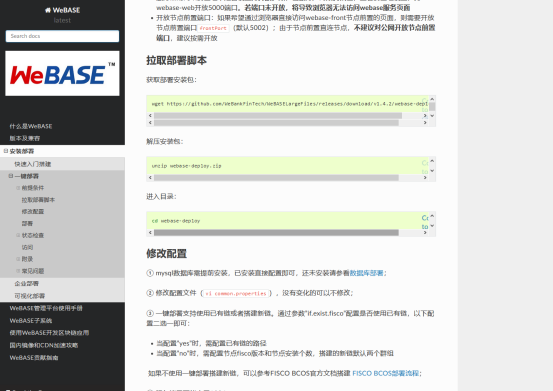Click the scroll-left arrow under the cd command
553x391 pixels.
tap(150, 233)
